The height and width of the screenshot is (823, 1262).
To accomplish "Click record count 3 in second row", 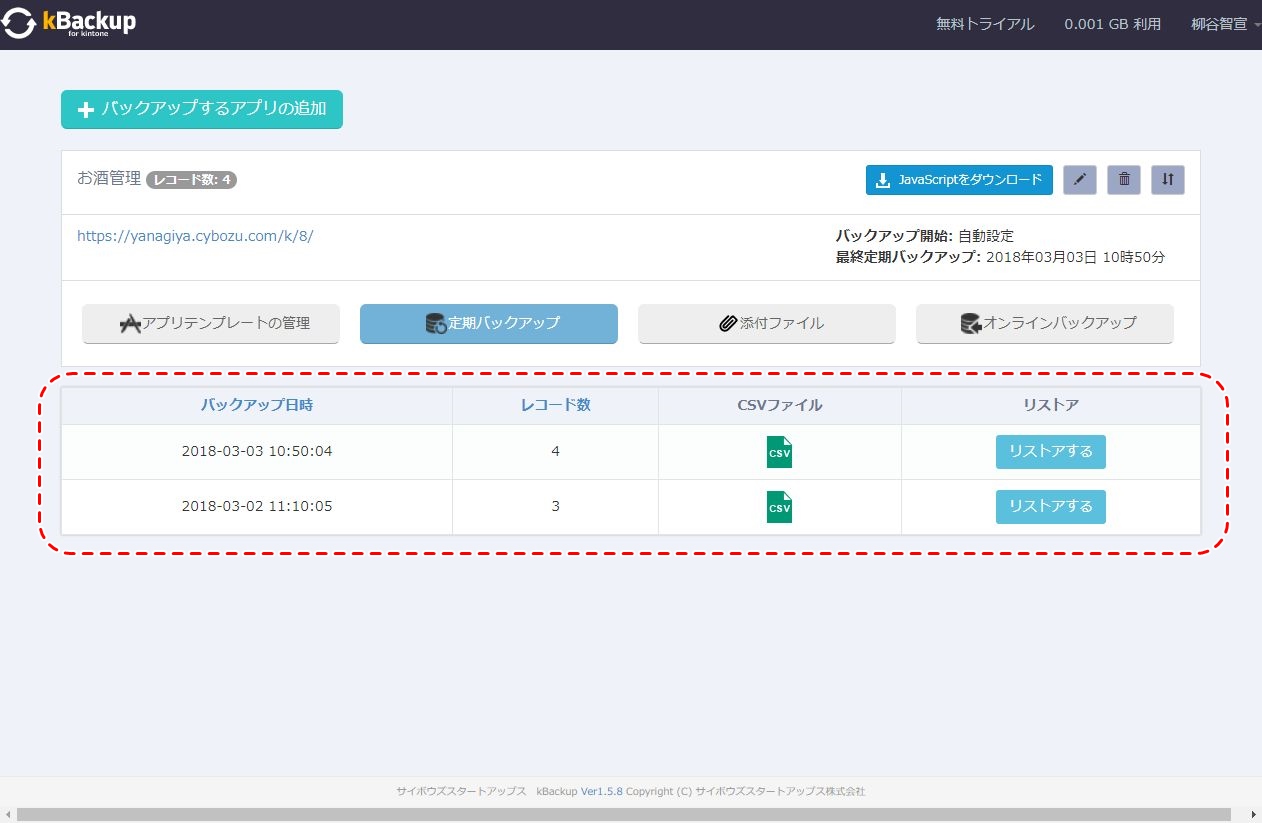I will 555,507.
